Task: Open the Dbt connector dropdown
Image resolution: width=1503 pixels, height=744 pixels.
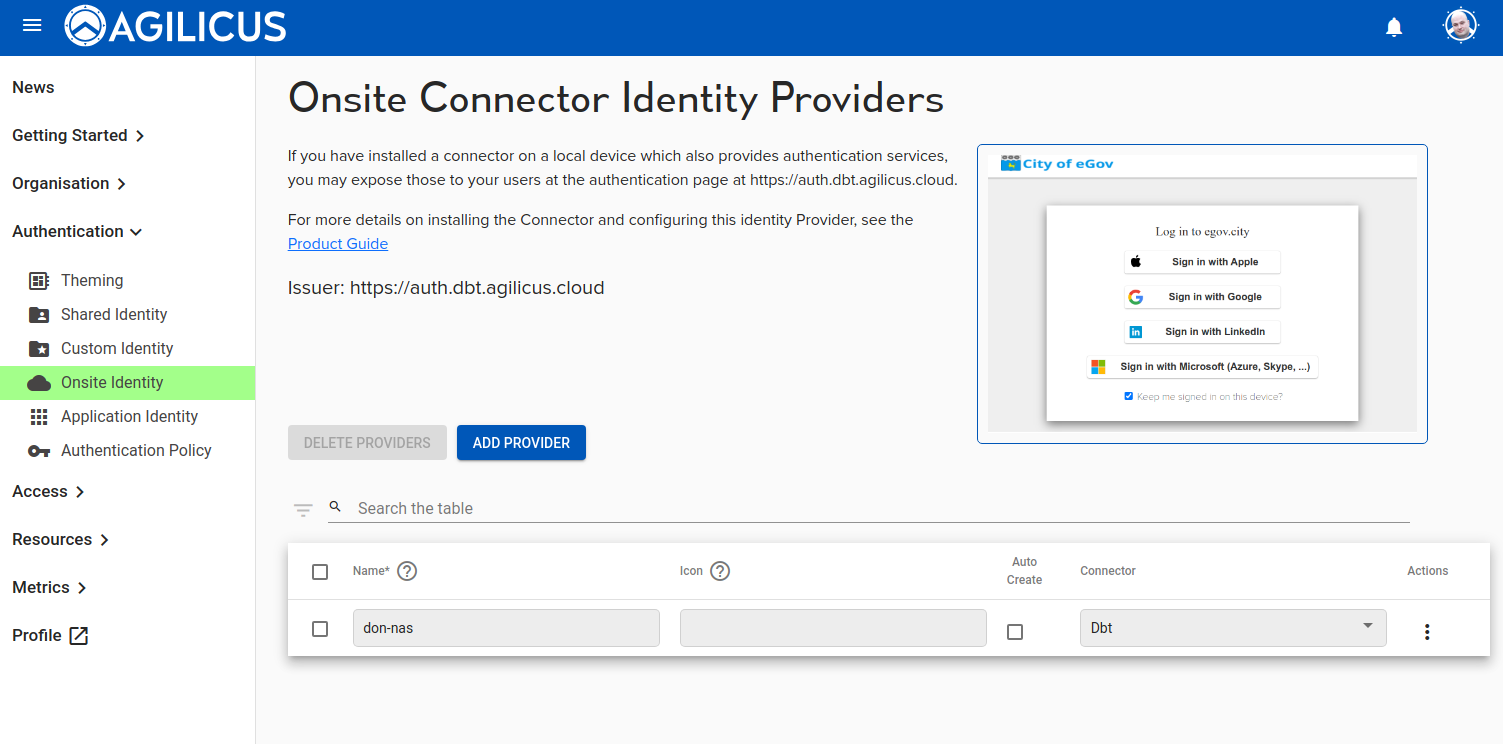Action: [1232, 628]
